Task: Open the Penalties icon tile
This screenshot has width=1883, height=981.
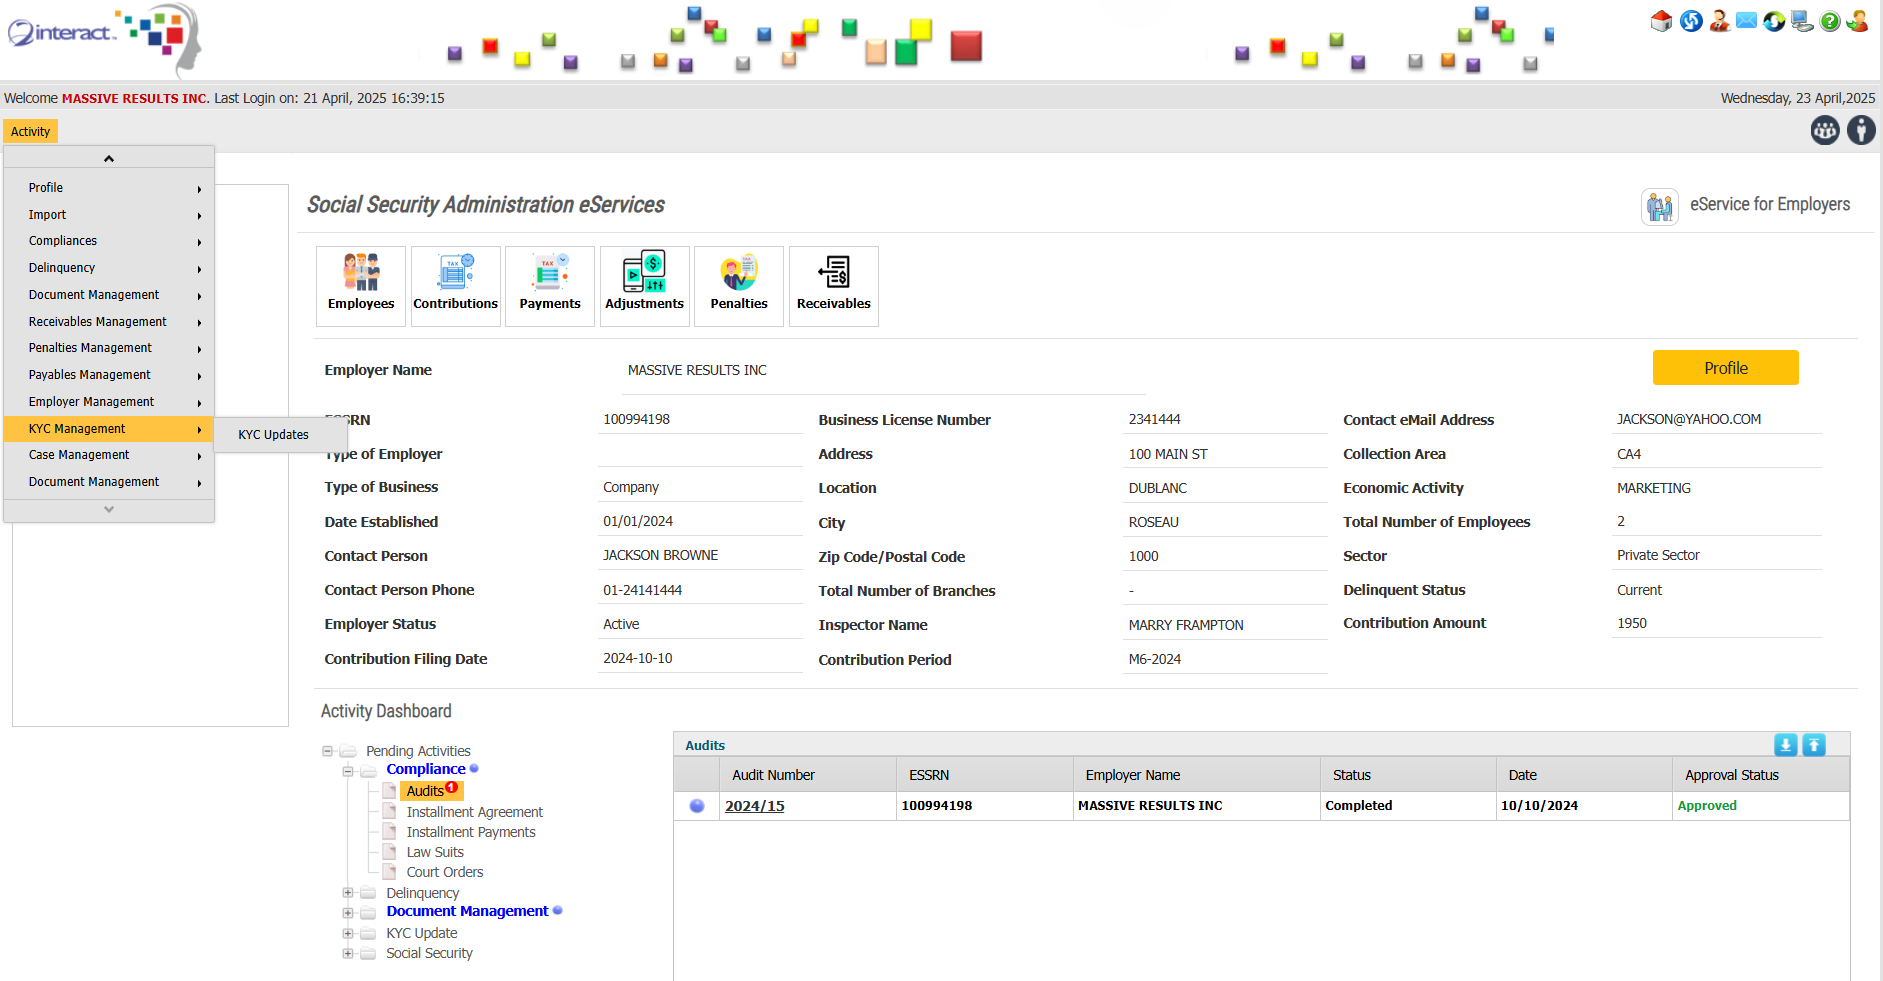Action: 739,286
